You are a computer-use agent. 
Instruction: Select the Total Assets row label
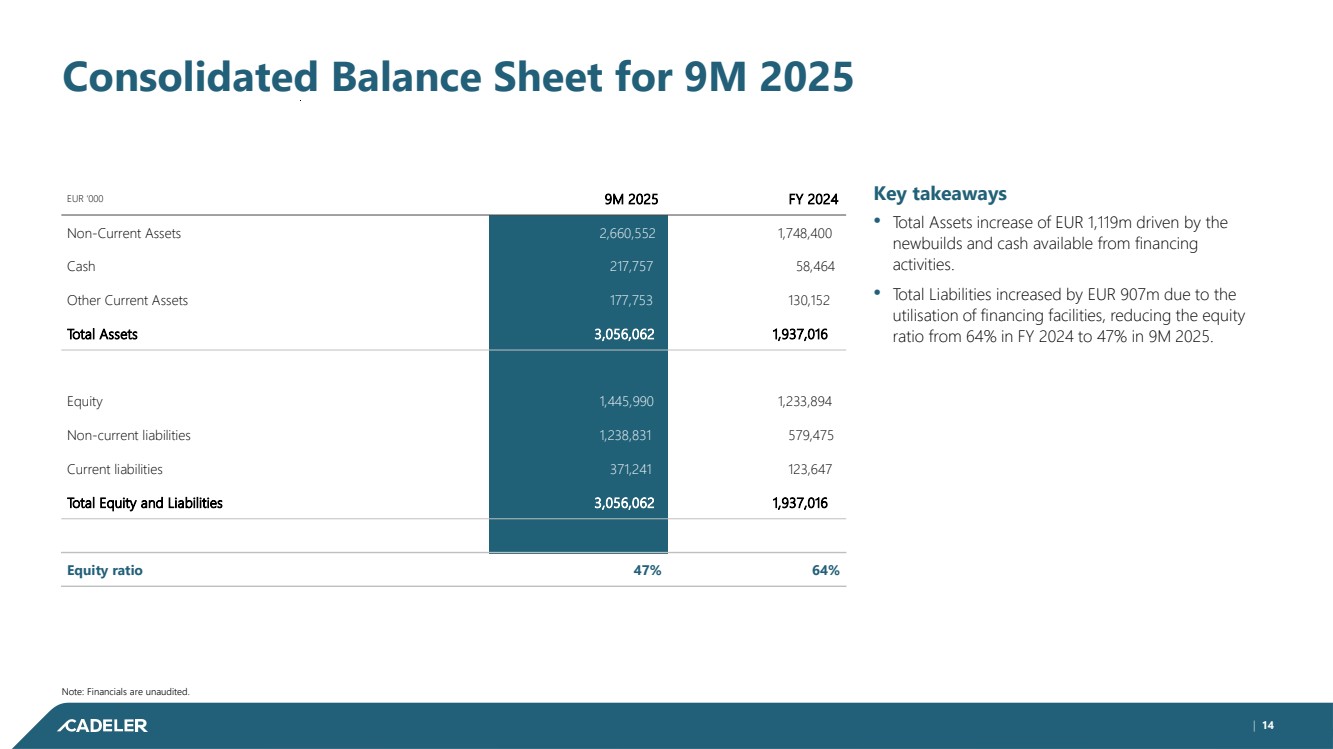tap(102, 334)
